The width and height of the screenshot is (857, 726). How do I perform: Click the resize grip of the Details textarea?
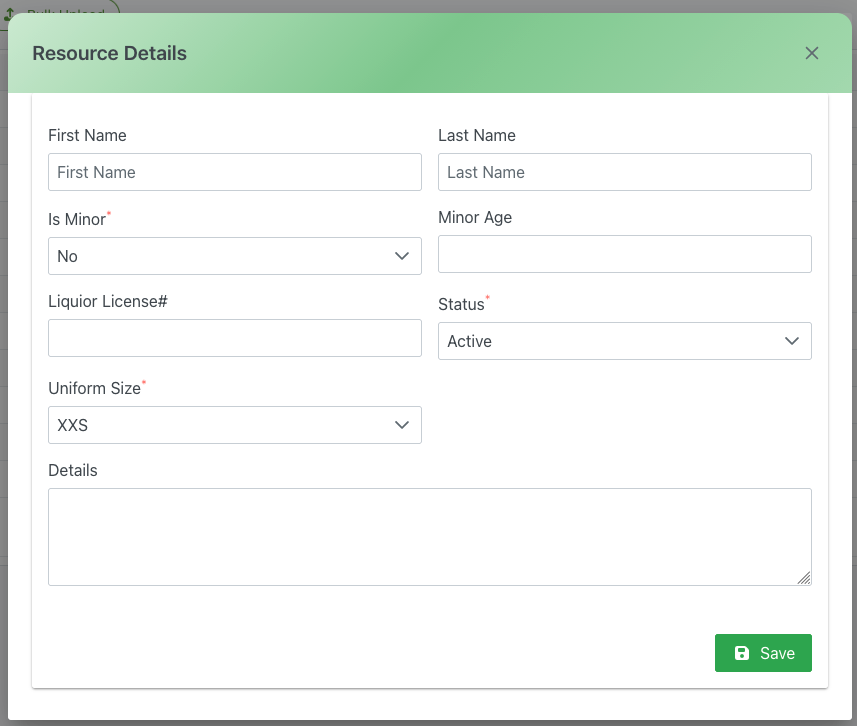tap(806, 578)
